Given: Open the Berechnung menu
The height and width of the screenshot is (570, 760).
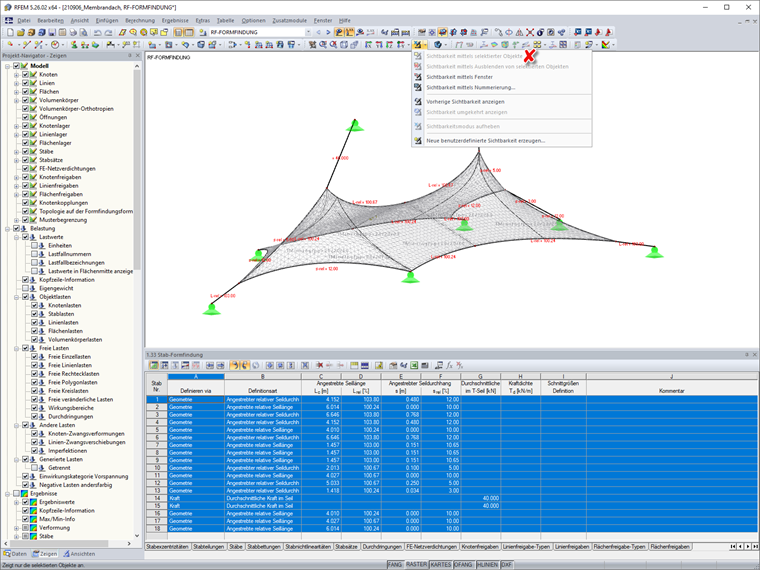Looking at the screenshot, I should [x=140, y=20].
